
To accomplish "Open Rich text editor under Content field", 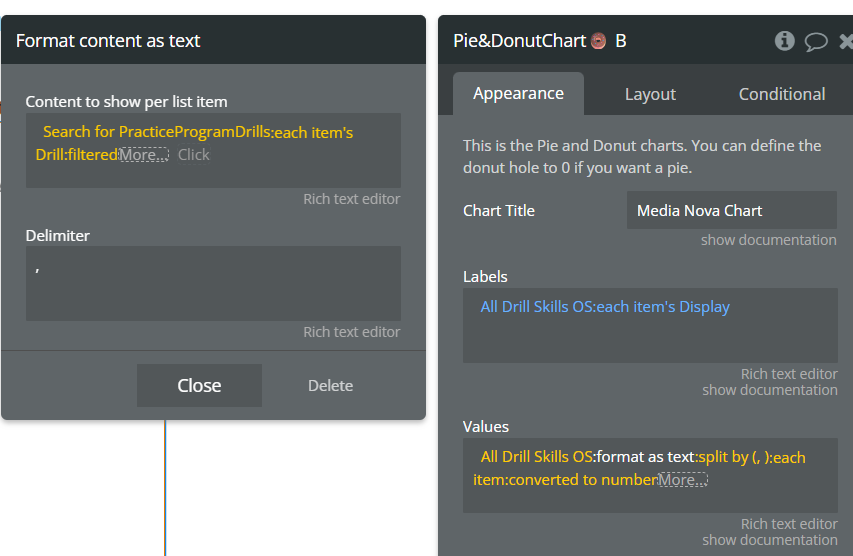I will pos(351,199).
